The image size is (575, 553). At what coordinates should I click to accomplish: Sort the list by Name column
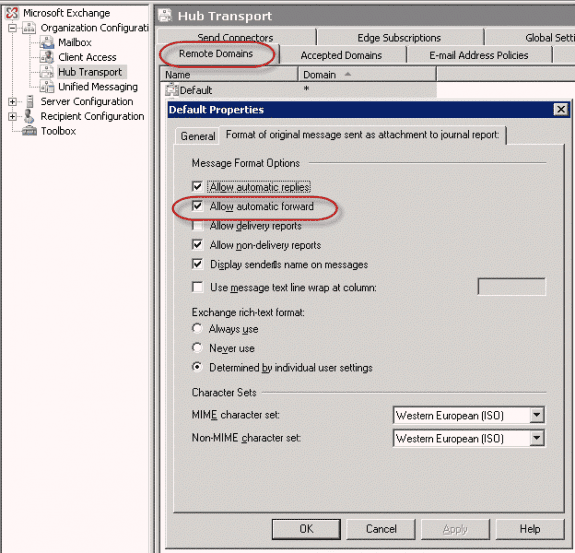tap(229, 74)
